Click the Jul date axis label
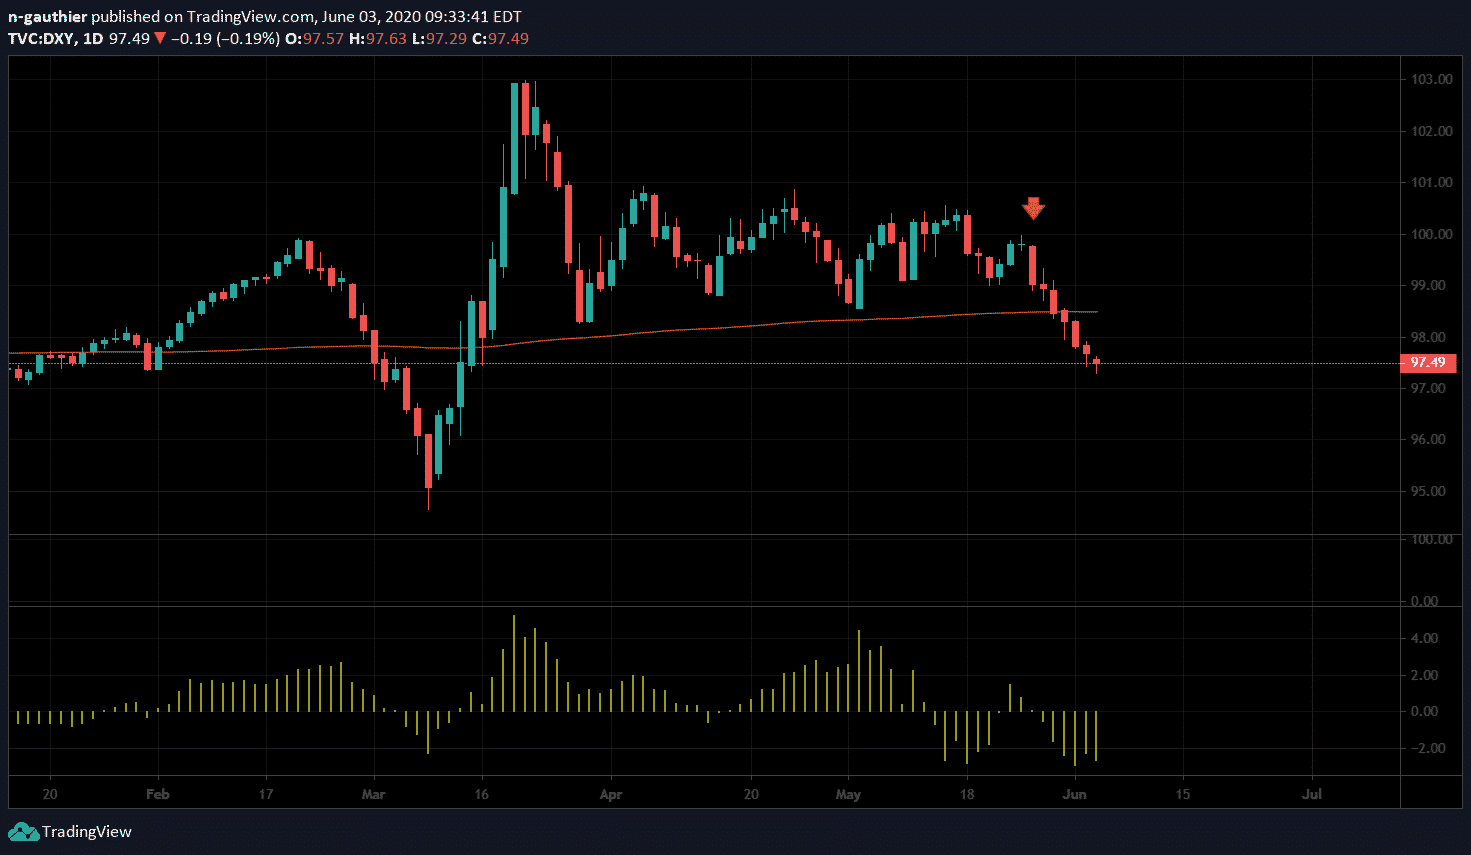The height and width of the screenshot is (855, 1471). click(1312, 795)
